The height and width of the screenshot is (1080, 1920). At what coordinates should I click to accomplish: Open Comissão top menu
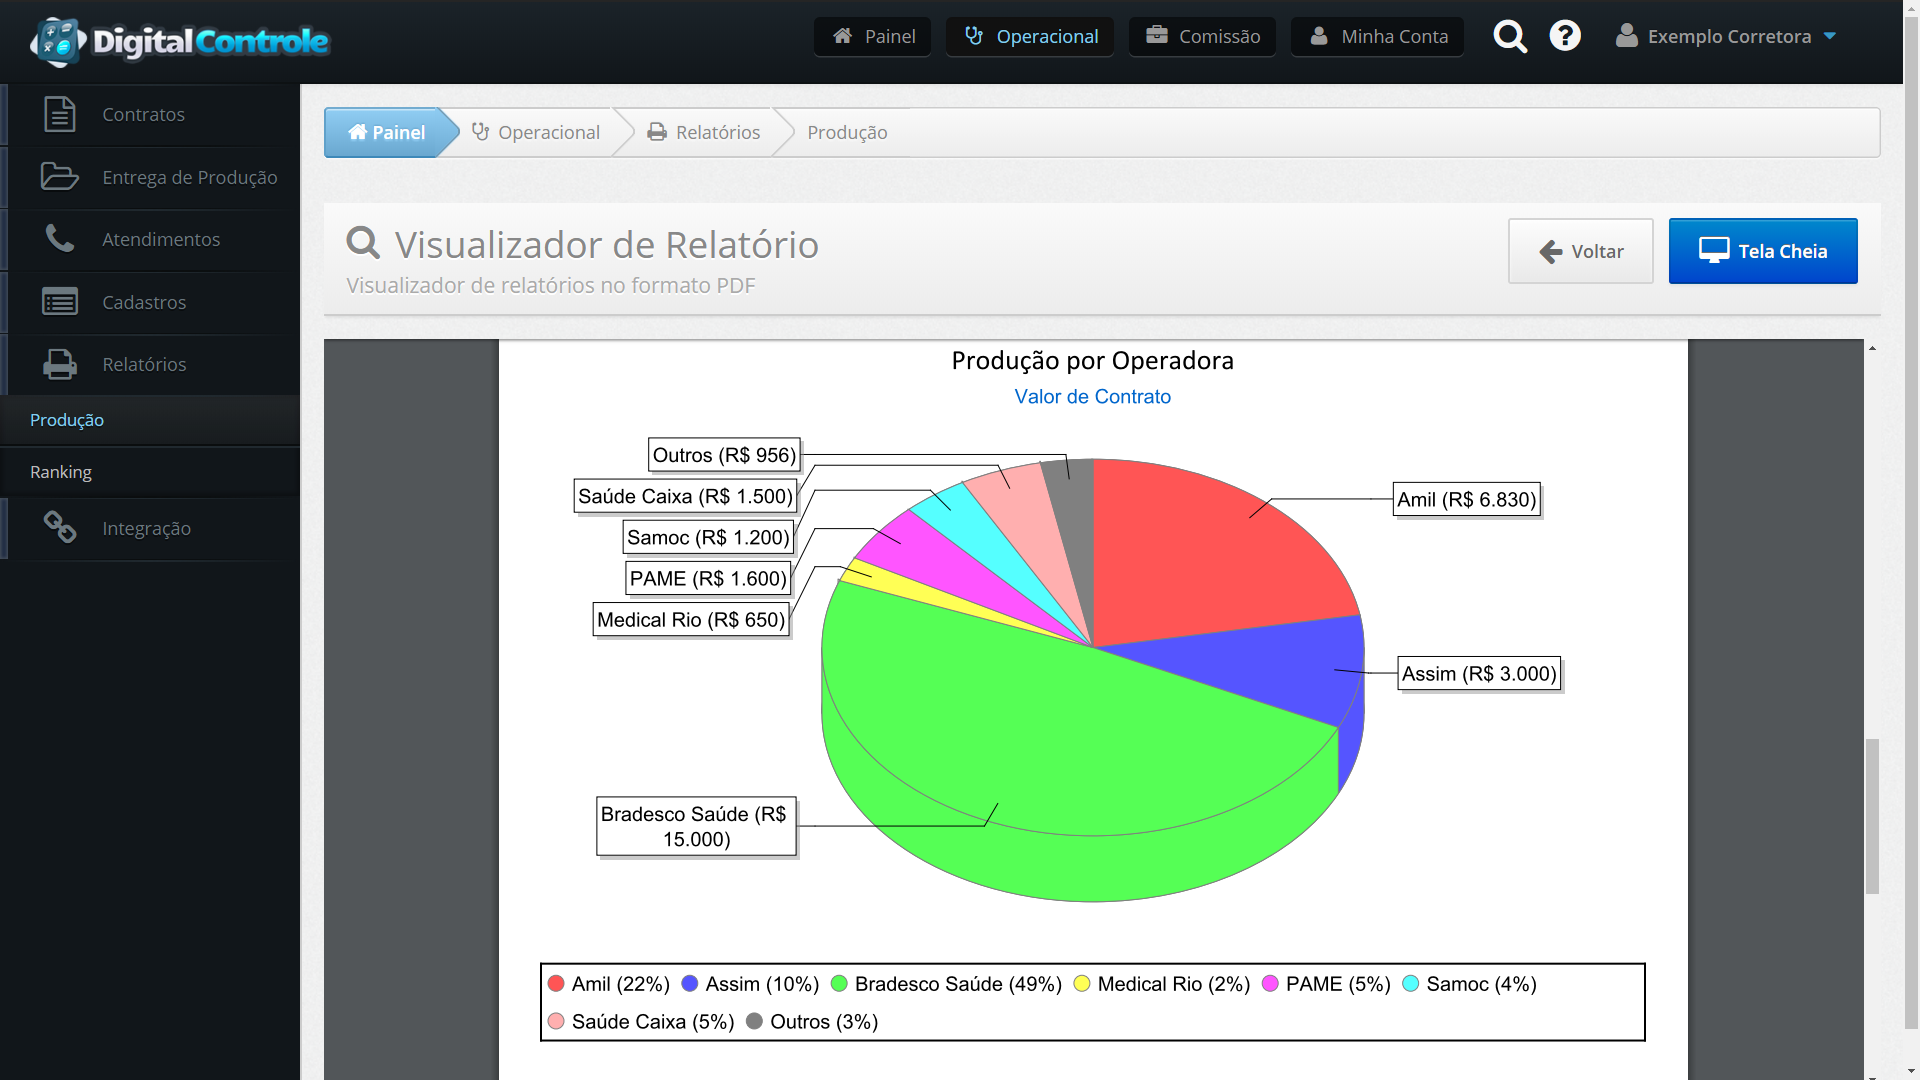(x=1202, y=37)
